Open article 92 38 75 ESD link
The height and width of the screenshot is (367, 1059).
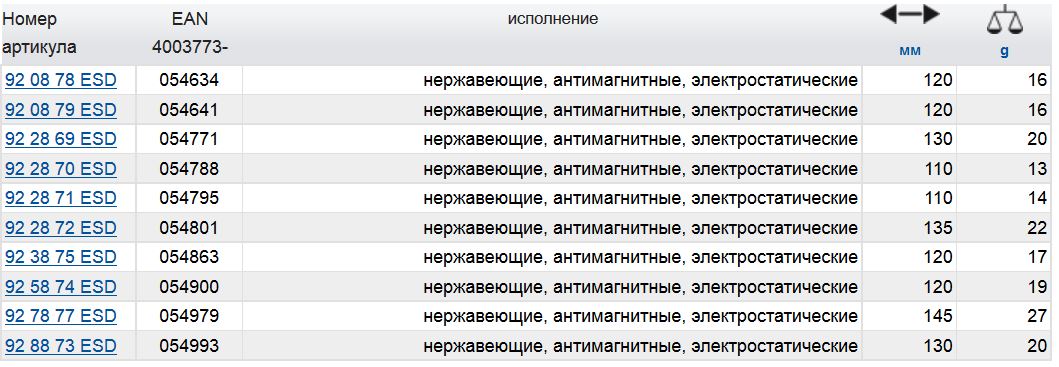pos(61,258)
